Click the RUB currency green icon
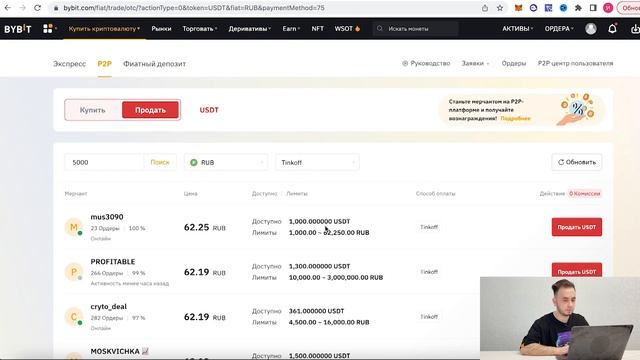 194,162
